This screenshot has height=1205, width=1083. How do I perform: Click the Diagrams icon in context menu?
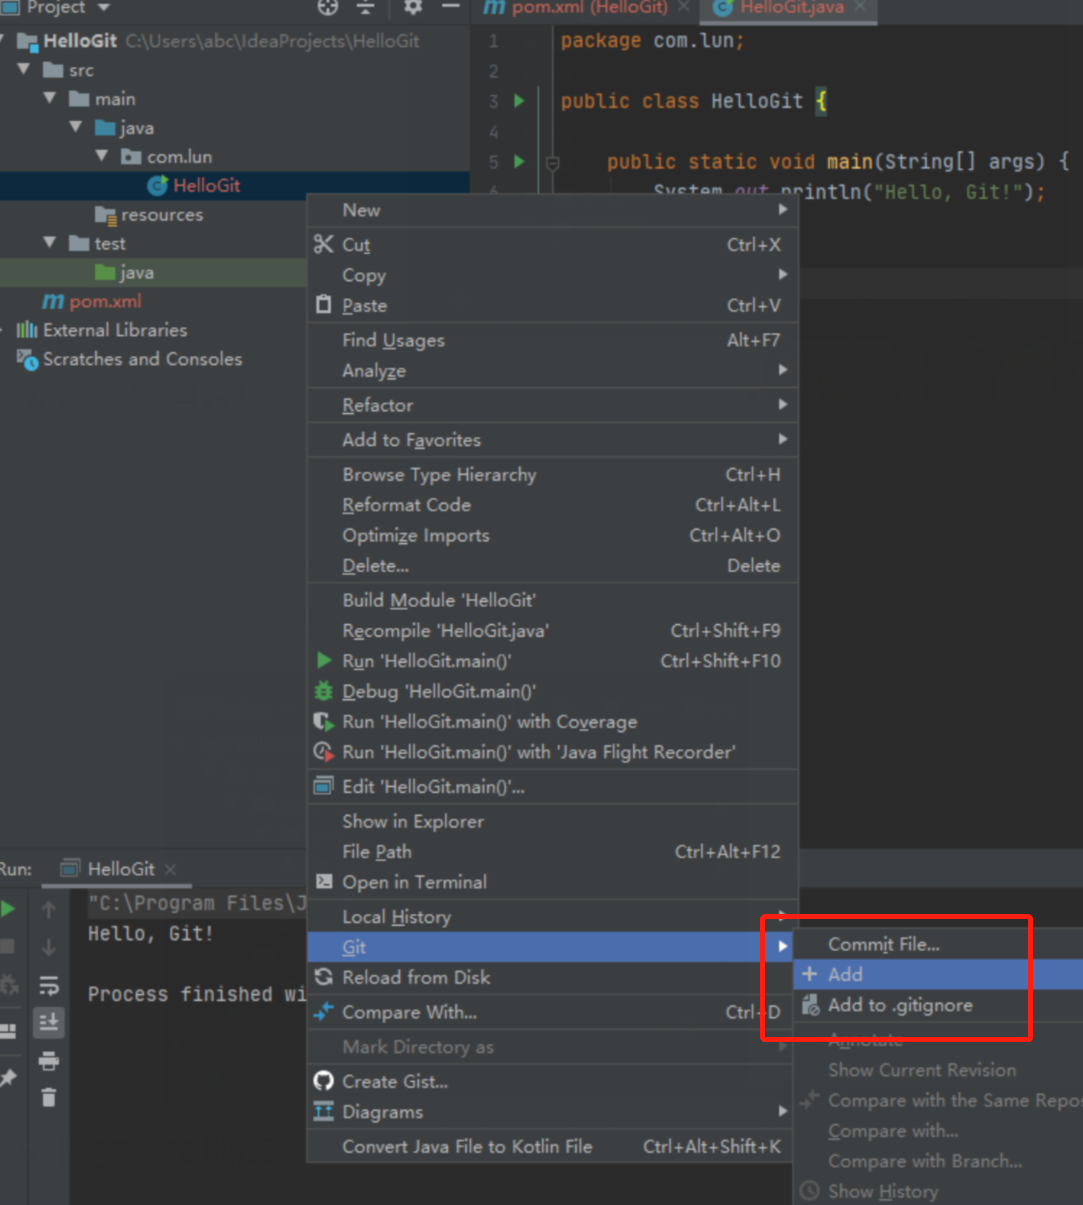[x=323, y=1112]
